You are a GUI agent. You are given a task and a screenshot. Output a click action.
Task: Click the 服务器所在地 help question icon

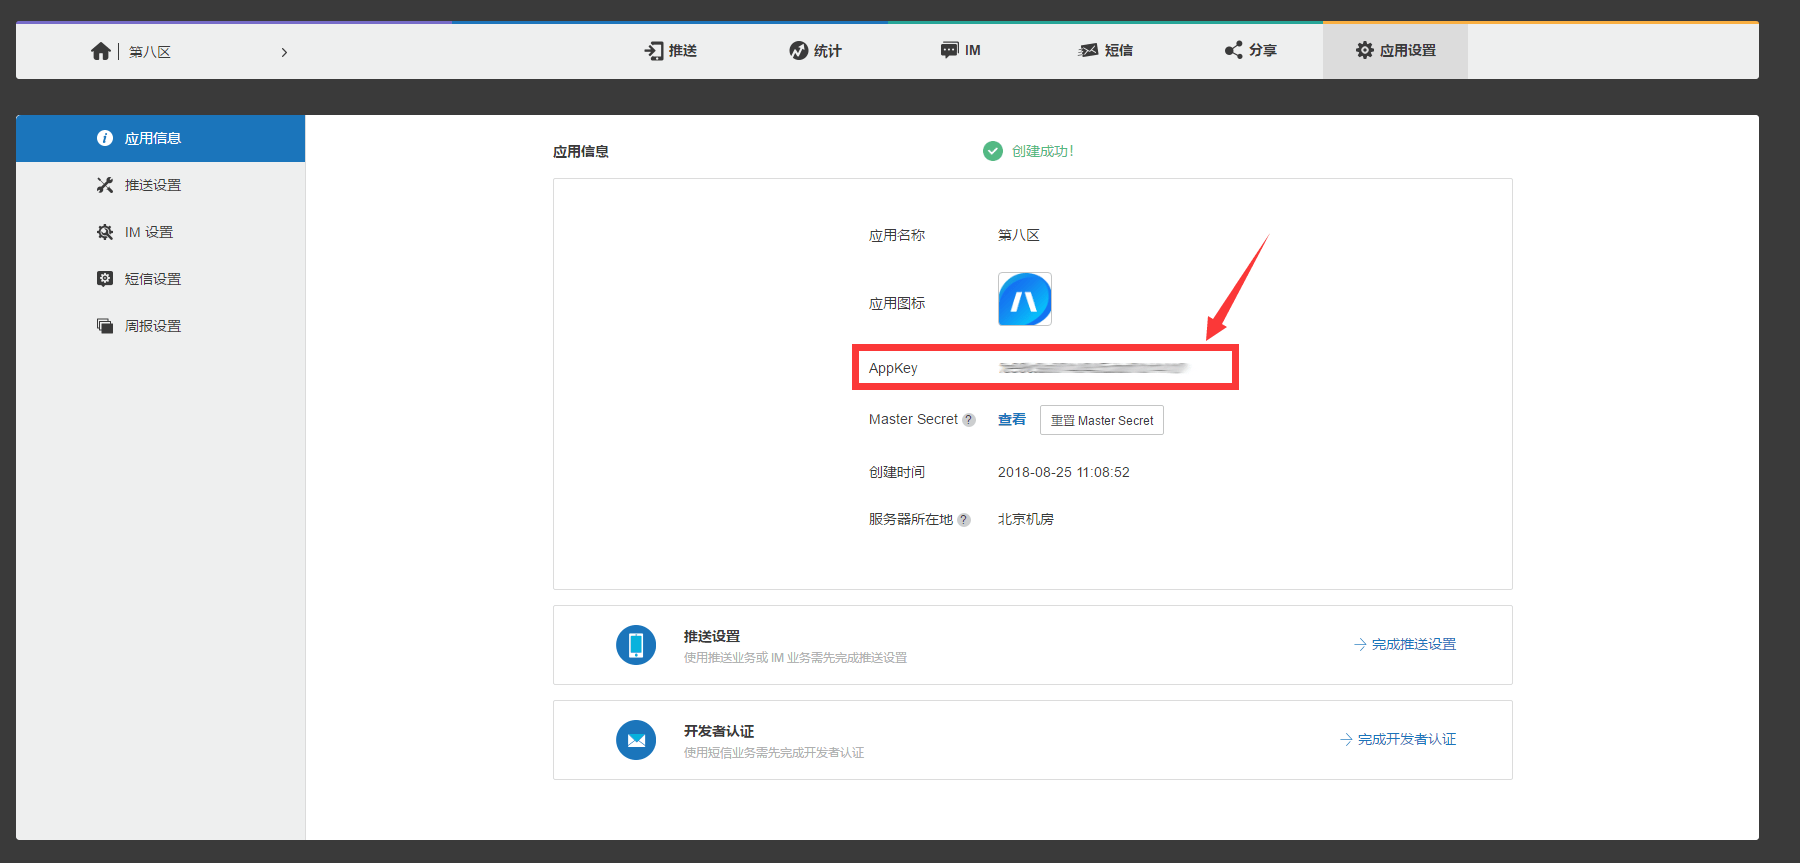964,520
